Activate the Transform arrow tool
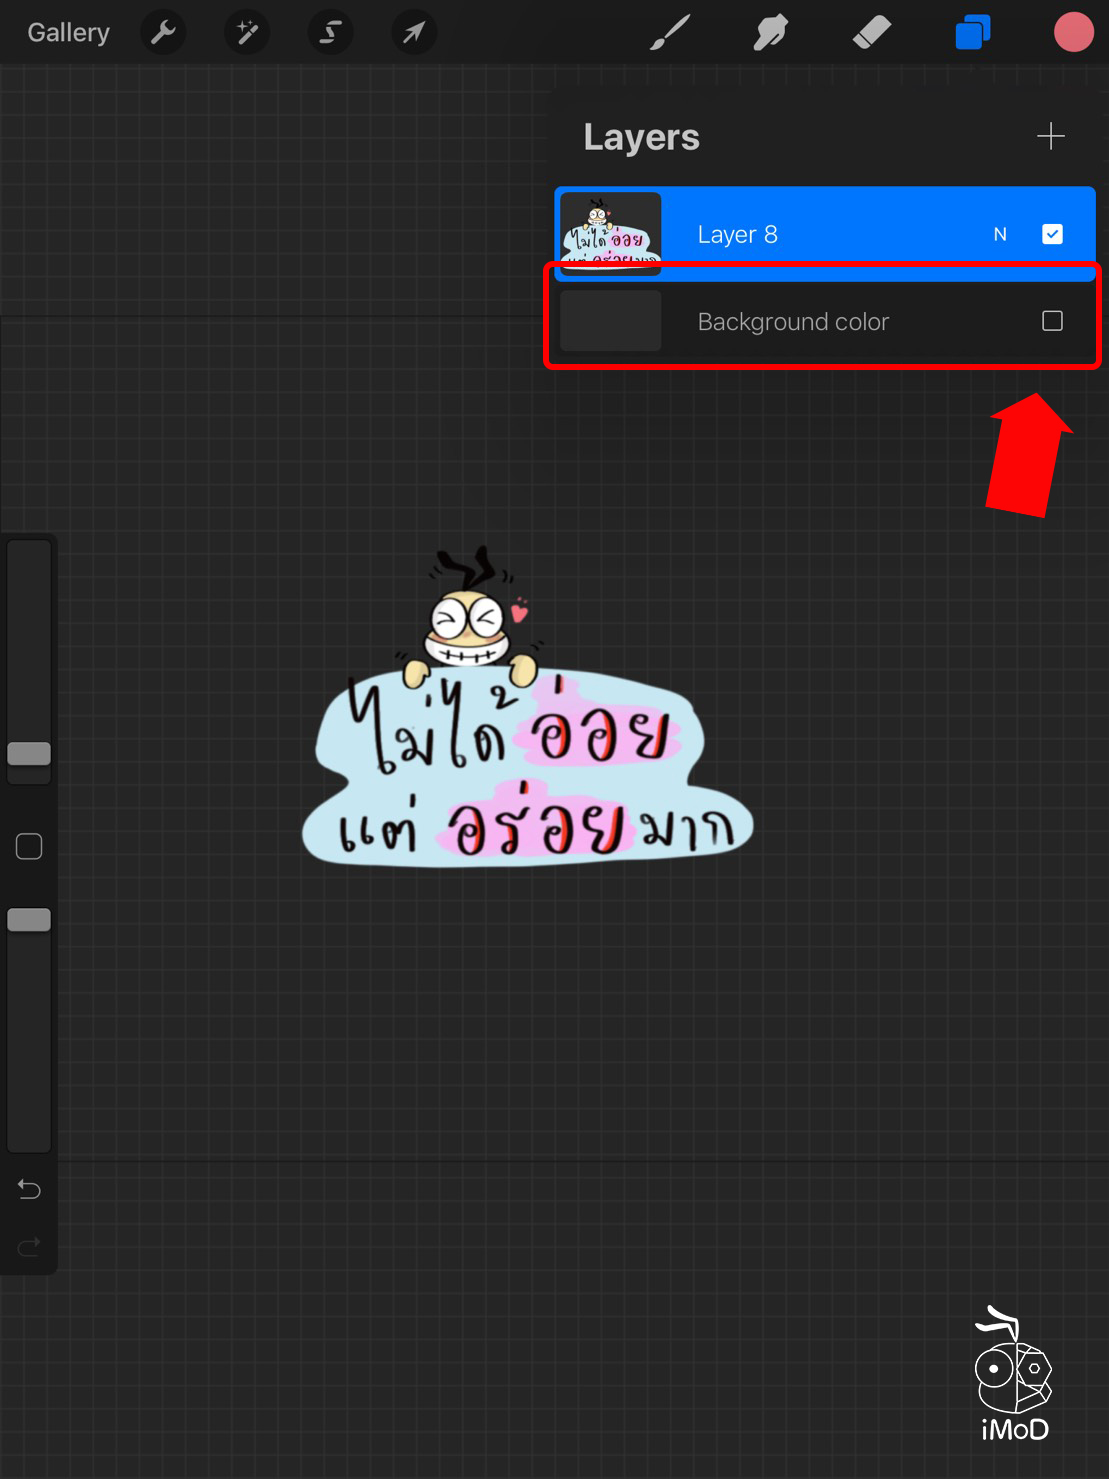The height and width of the screenshot is (1479, 1109). click(x=413, y=33)
